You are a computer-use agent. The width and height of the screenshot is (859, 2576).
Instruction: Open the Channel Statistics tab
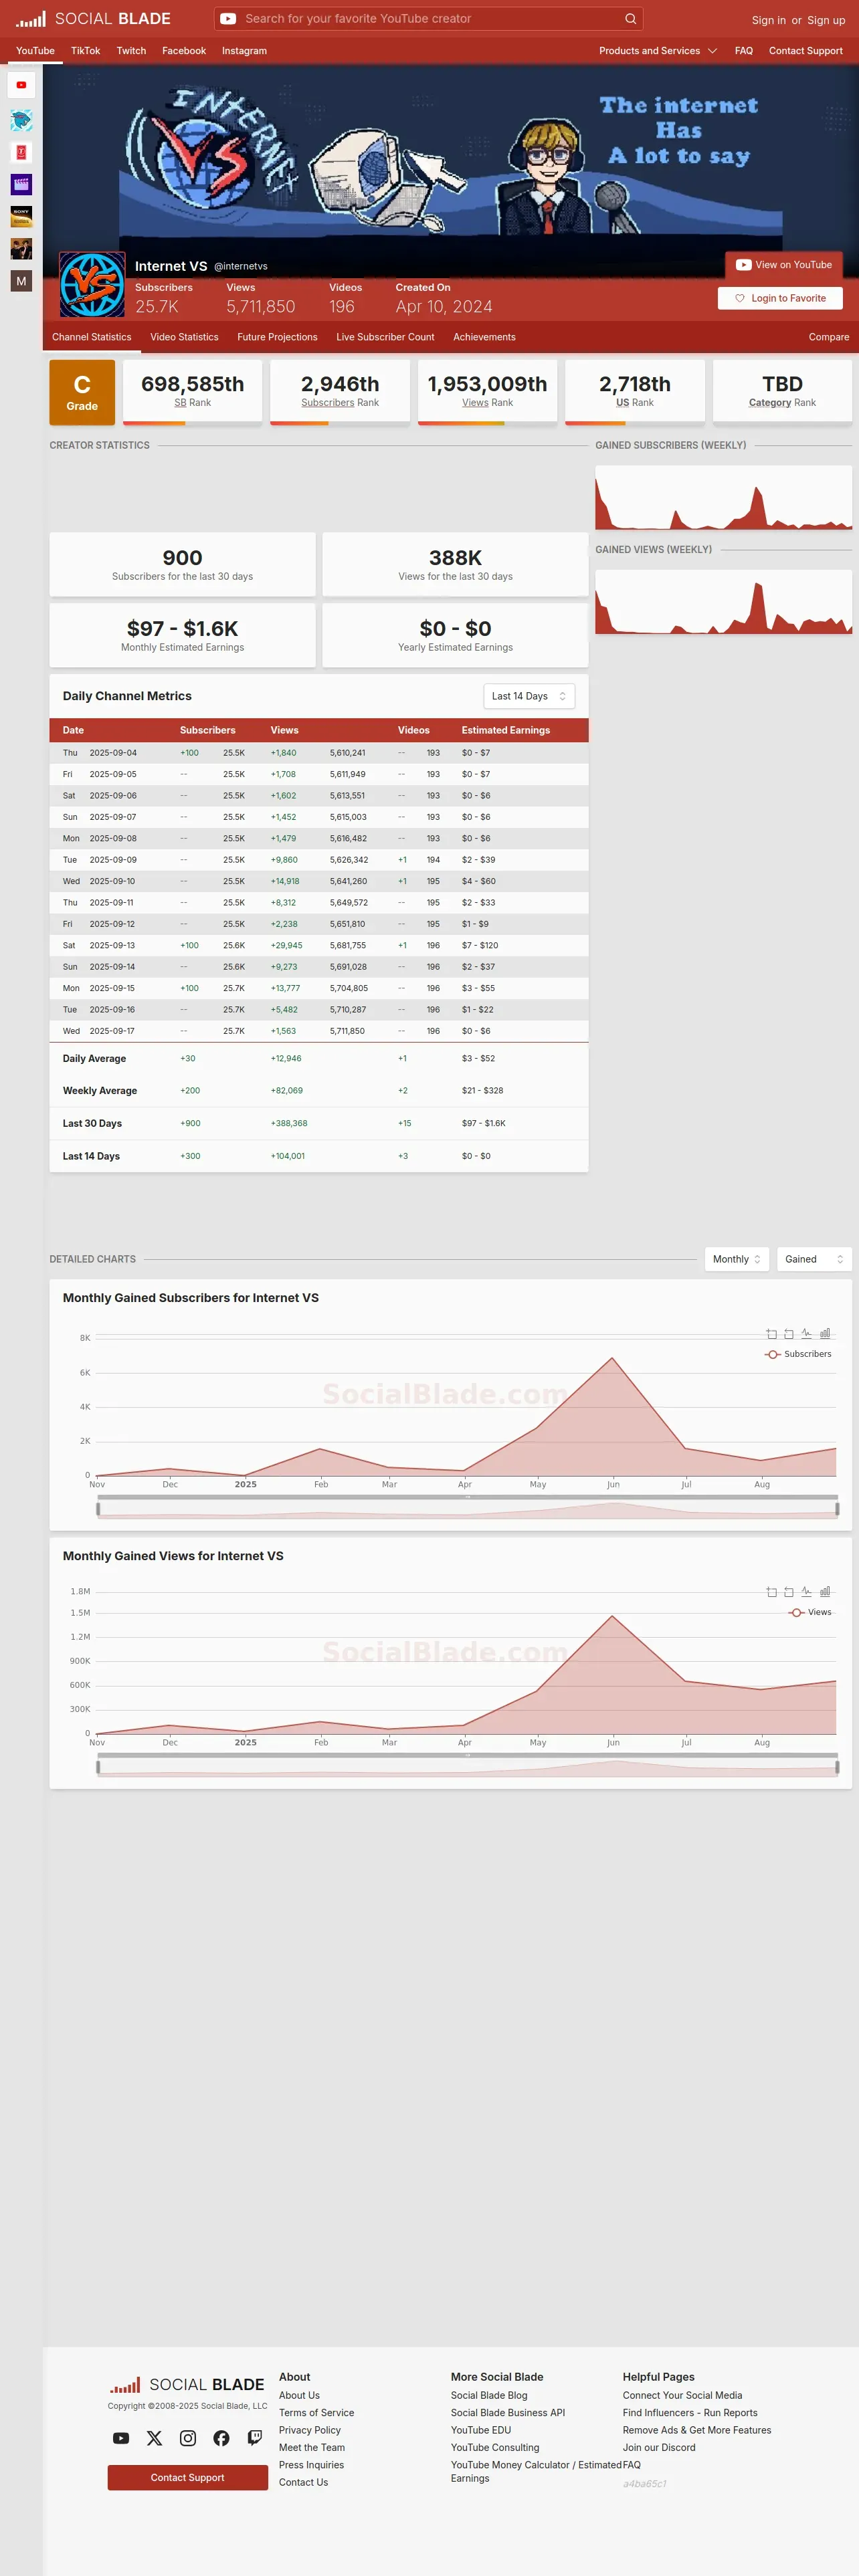click(91, 337)
